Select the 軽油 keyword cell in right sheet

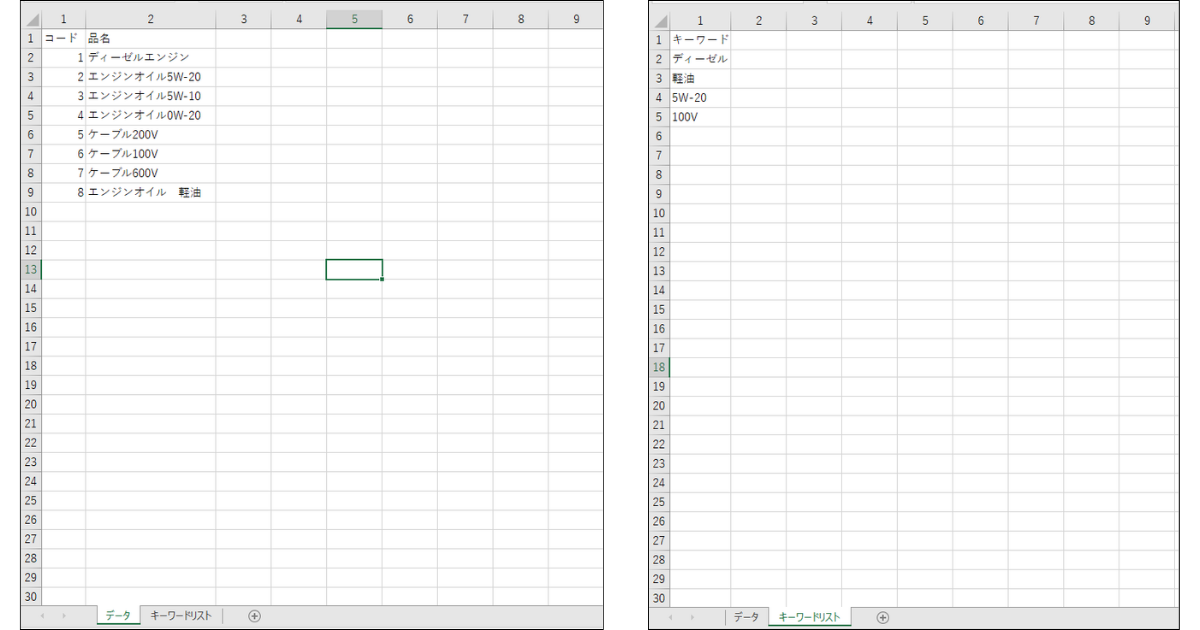699,78
